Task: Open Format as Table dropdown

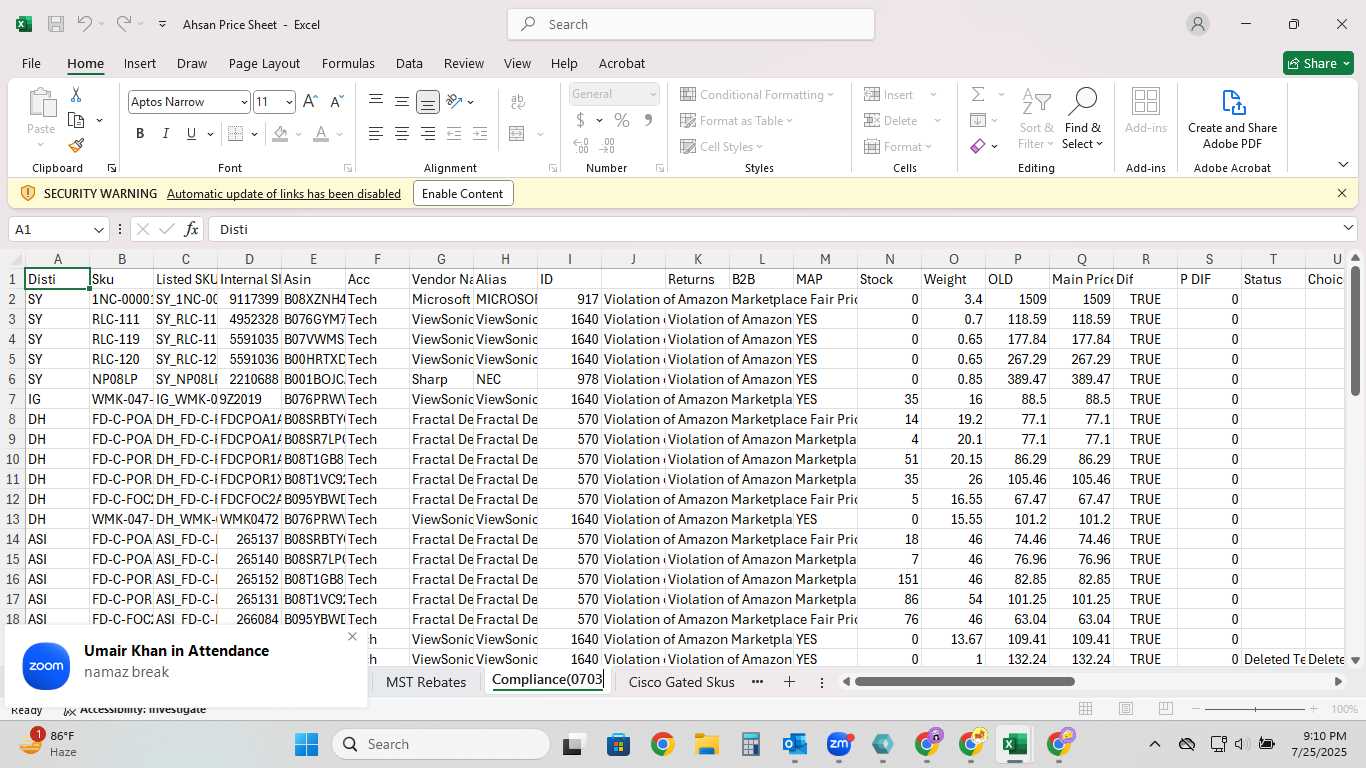Action: click(736, 120)
